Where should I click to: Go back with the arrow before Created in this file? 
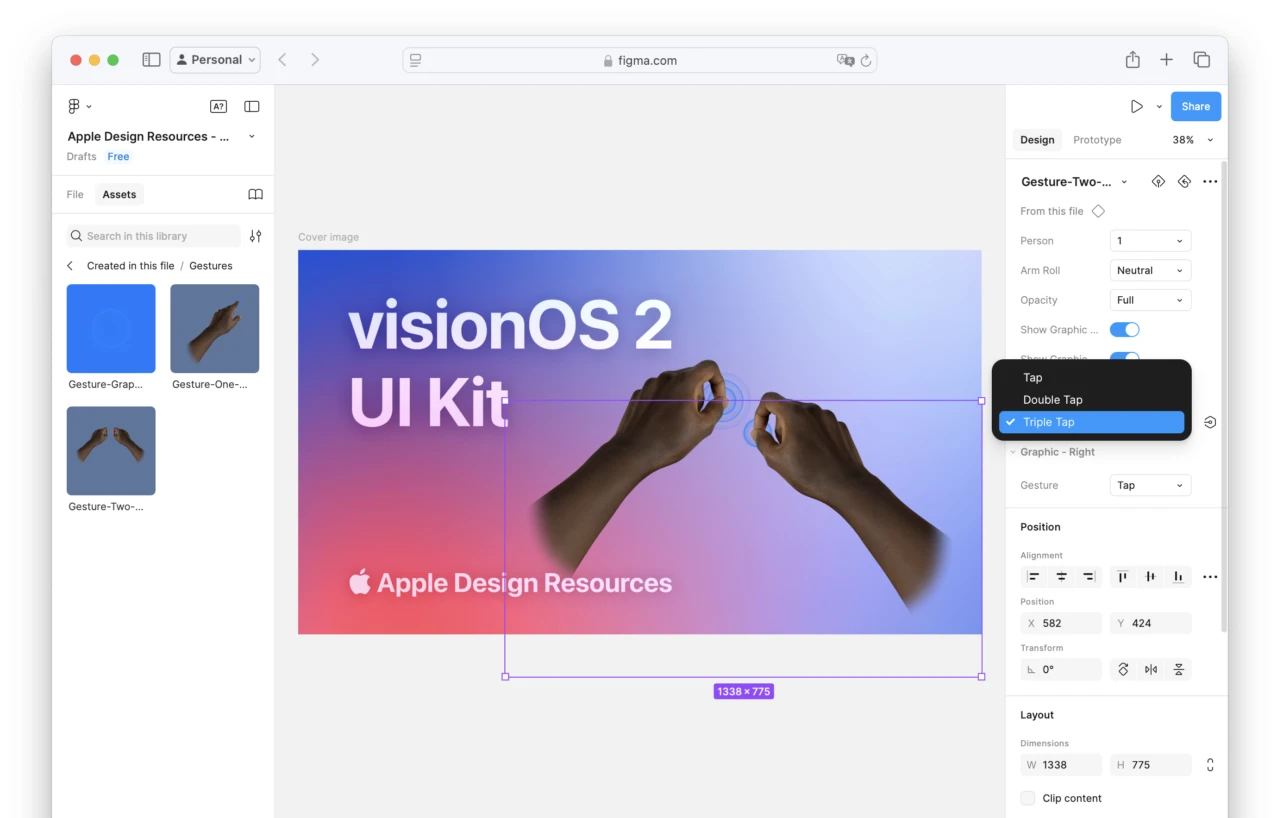(x=70, y=266)
